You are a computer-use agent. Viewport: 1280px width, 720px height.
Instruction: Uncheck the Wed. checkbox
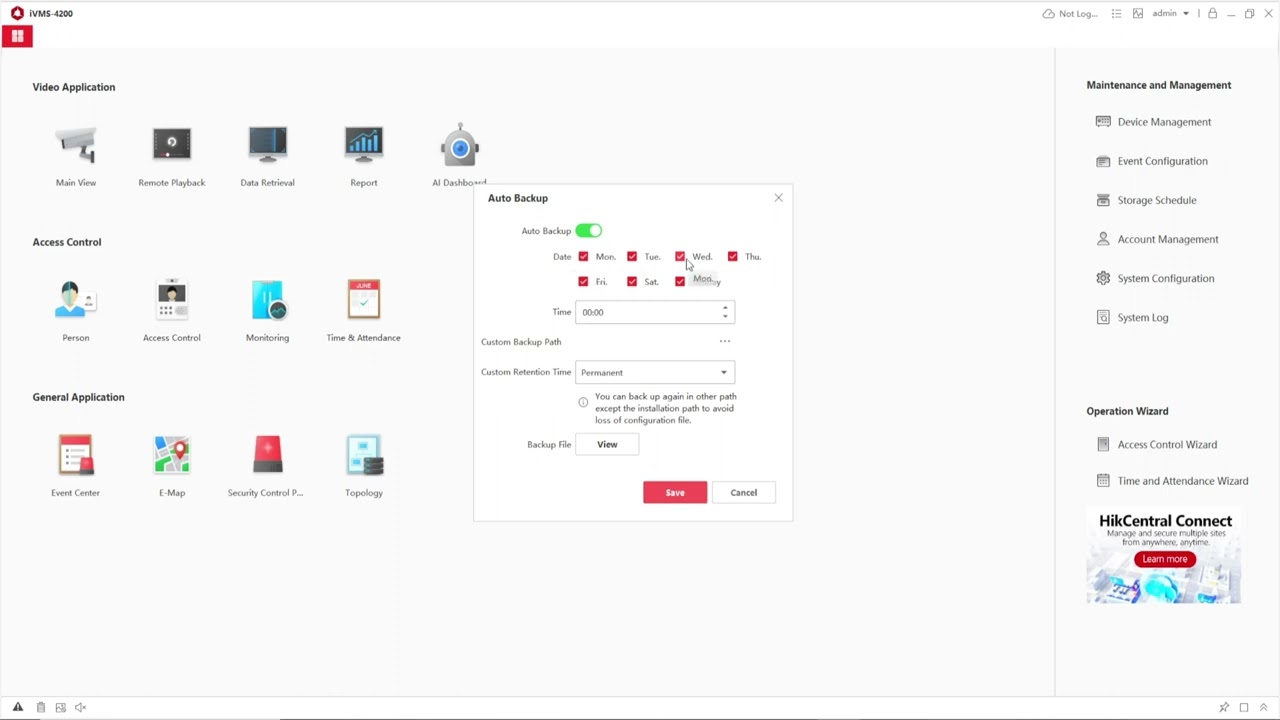680,257
